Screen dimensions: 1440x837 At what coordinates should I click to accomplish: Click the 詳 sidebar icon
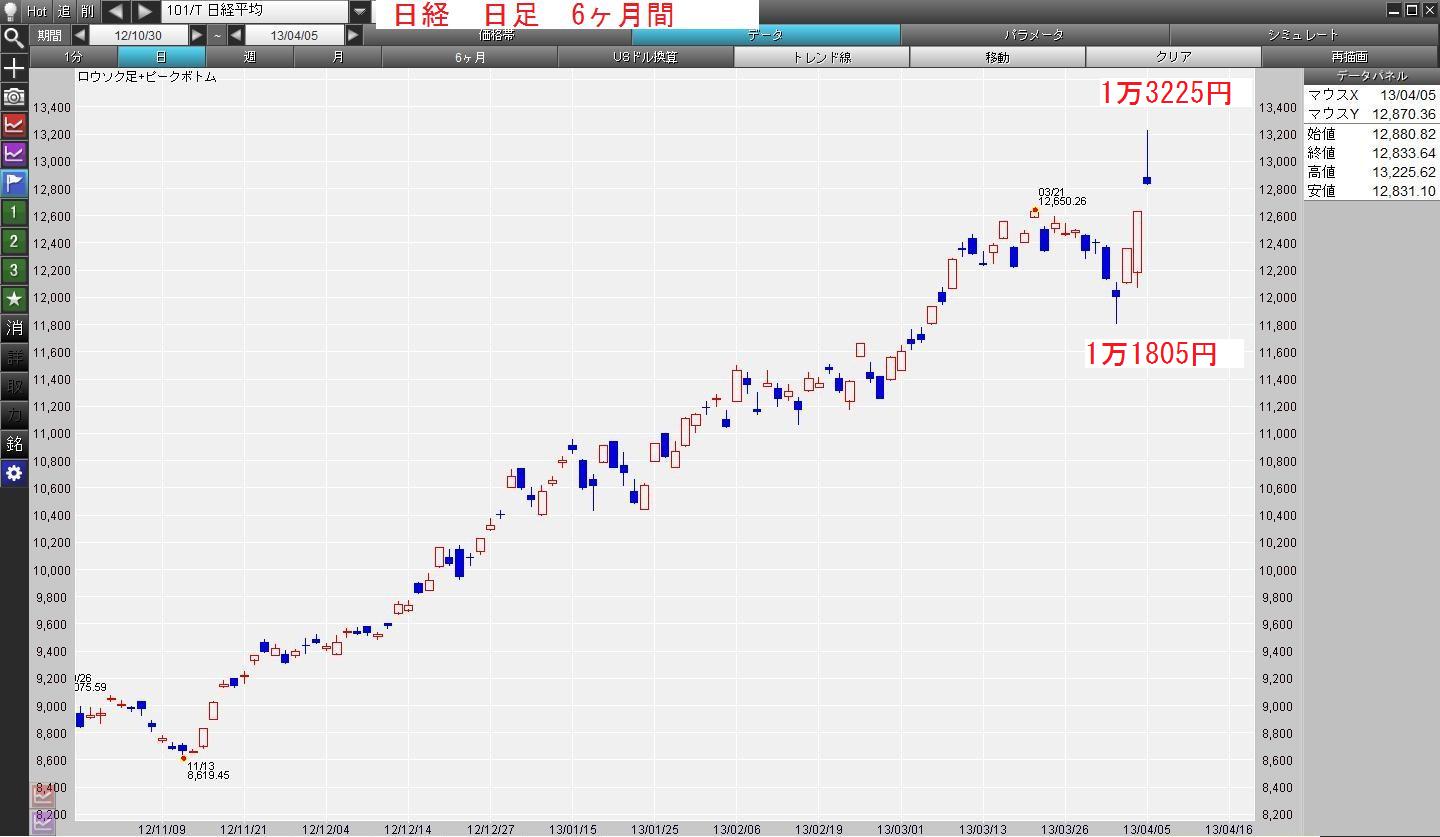14,357
